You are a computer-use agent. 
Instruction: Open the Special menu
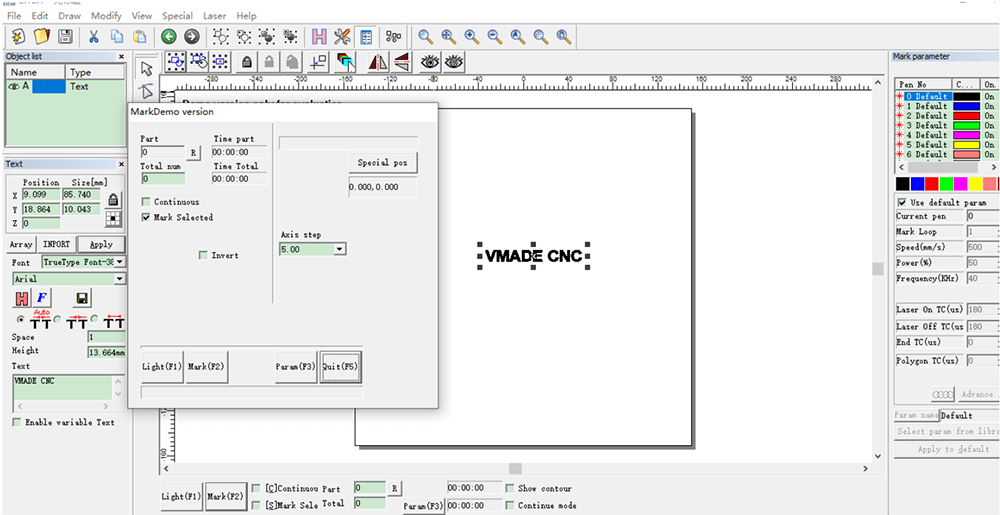point(177,15)
